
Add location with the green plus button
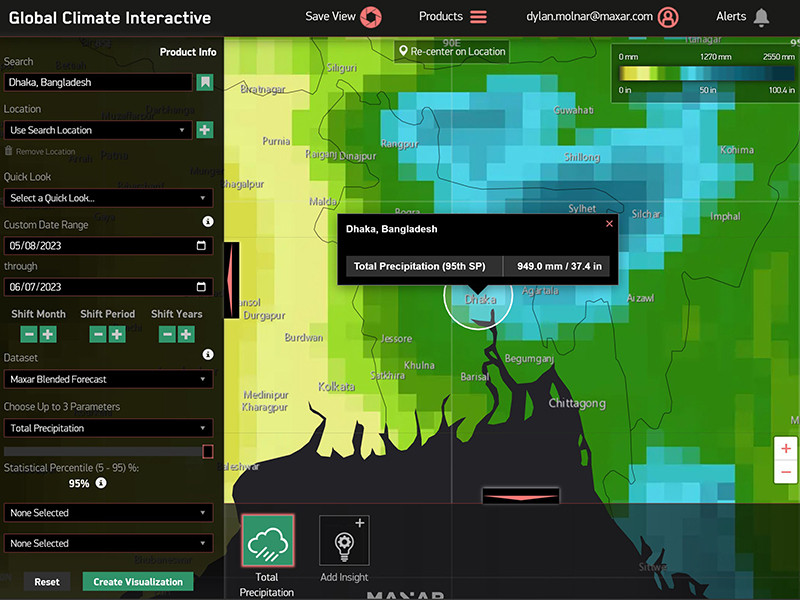point(205,130)
